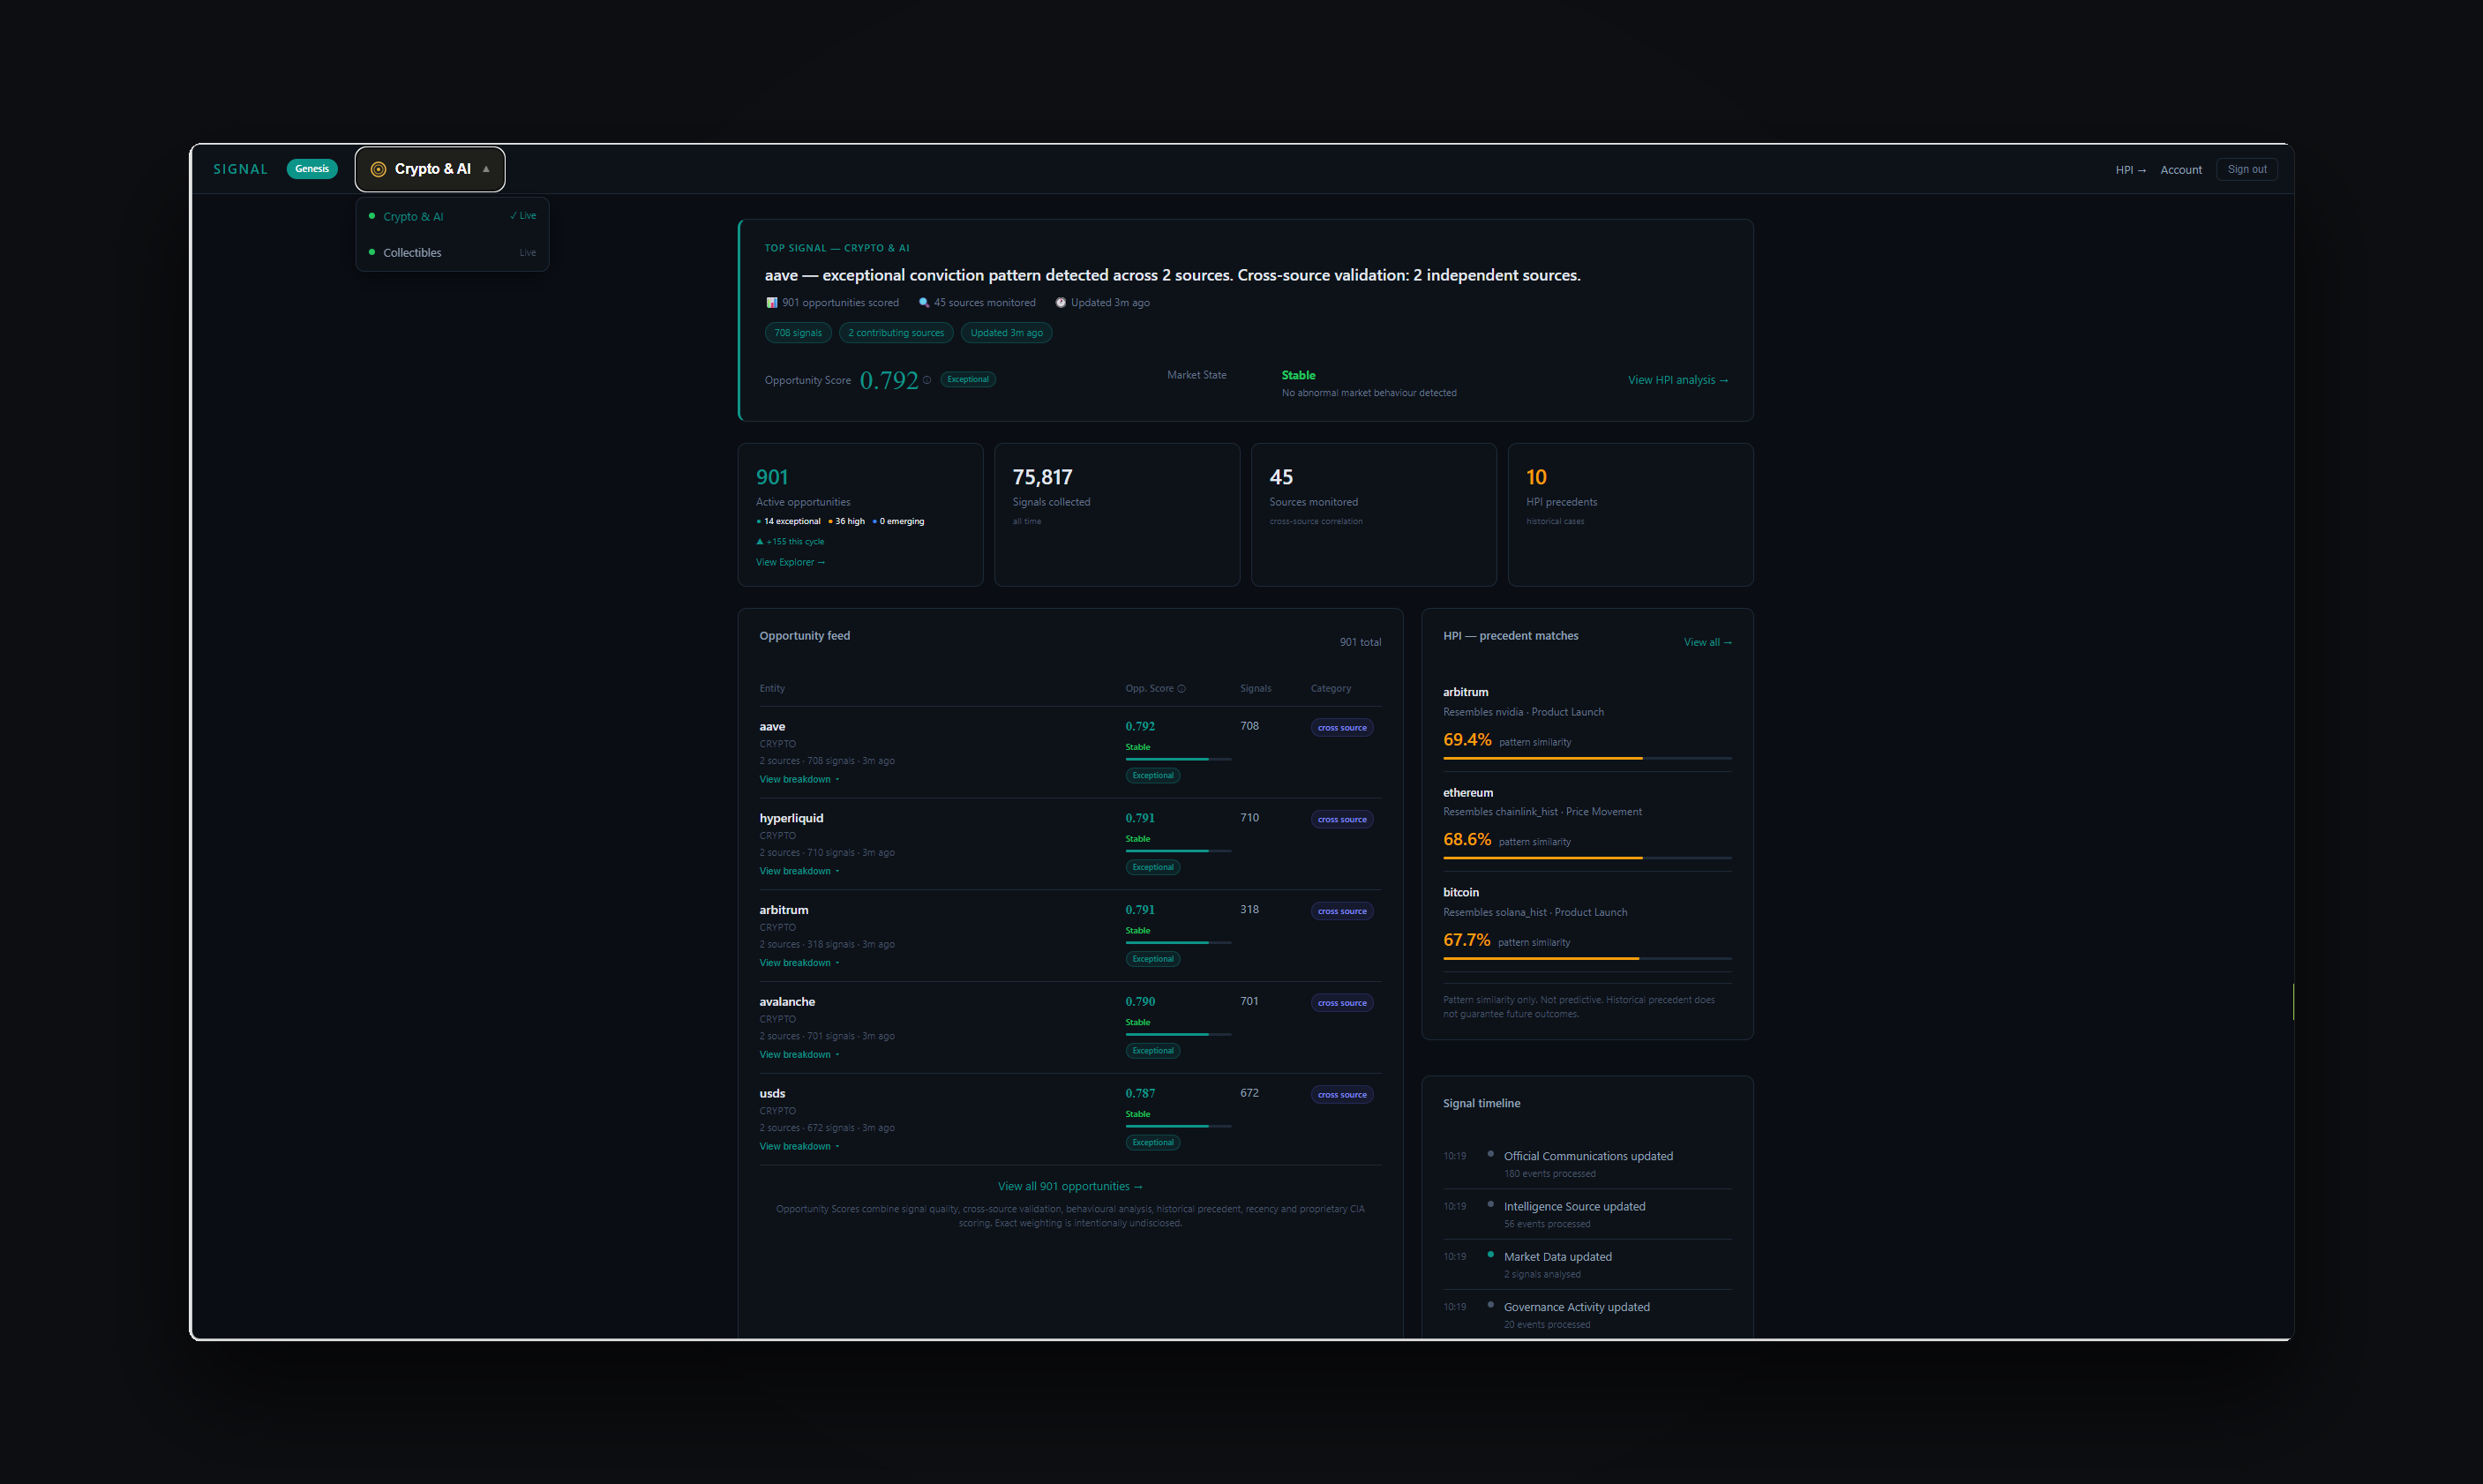Click the hyperliquid entity name

coord(791,819)
